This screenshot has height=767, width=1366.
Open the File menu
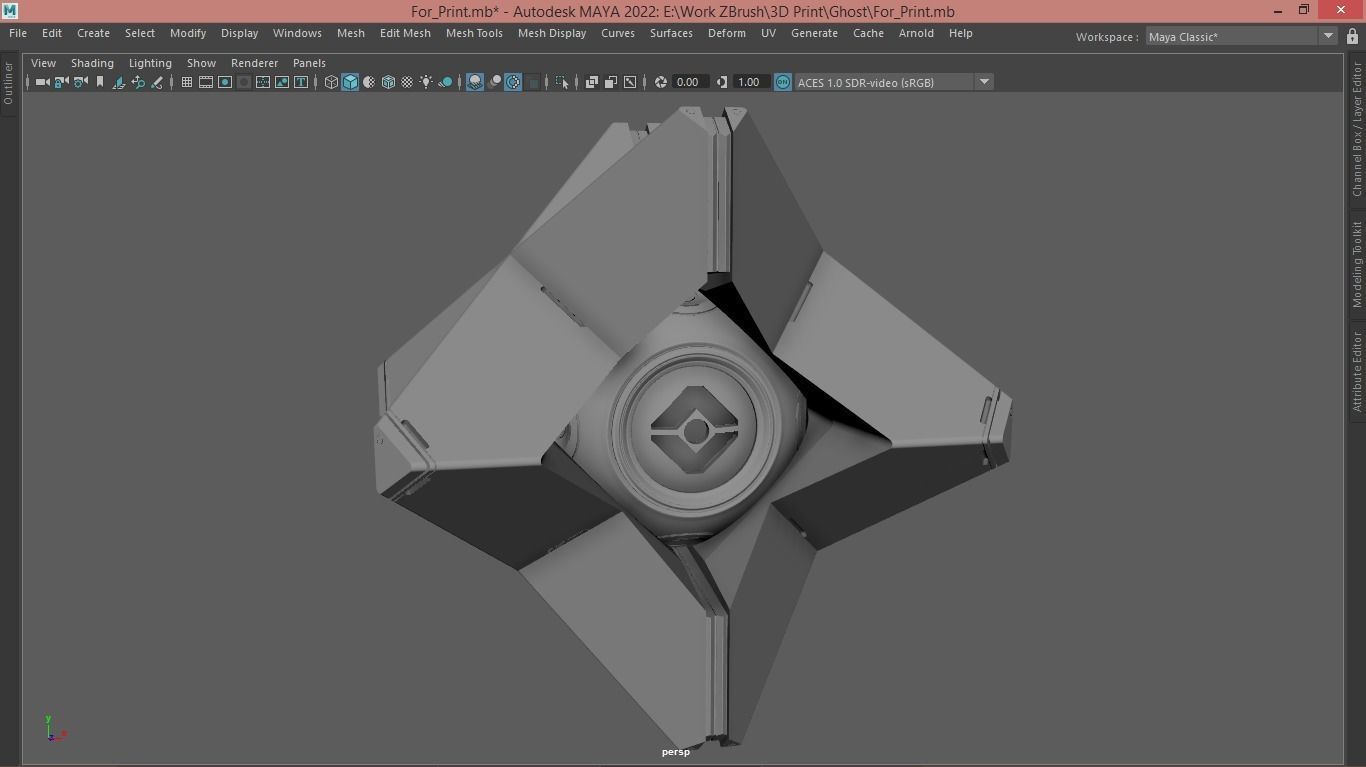[18, 33]
